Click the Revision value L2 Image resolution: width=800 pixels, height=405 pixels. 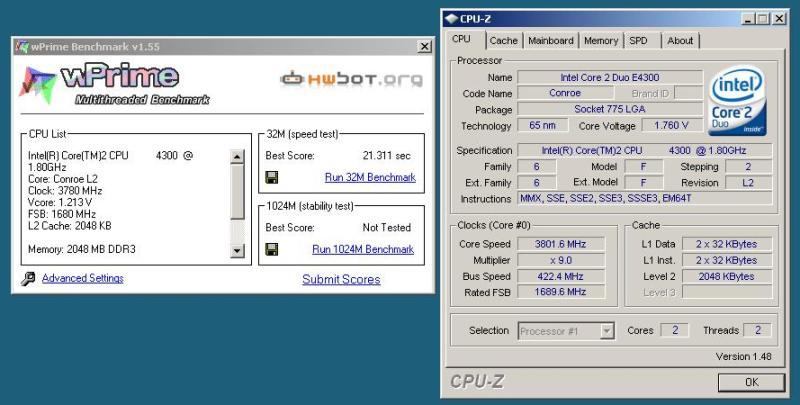coord(748,183)
